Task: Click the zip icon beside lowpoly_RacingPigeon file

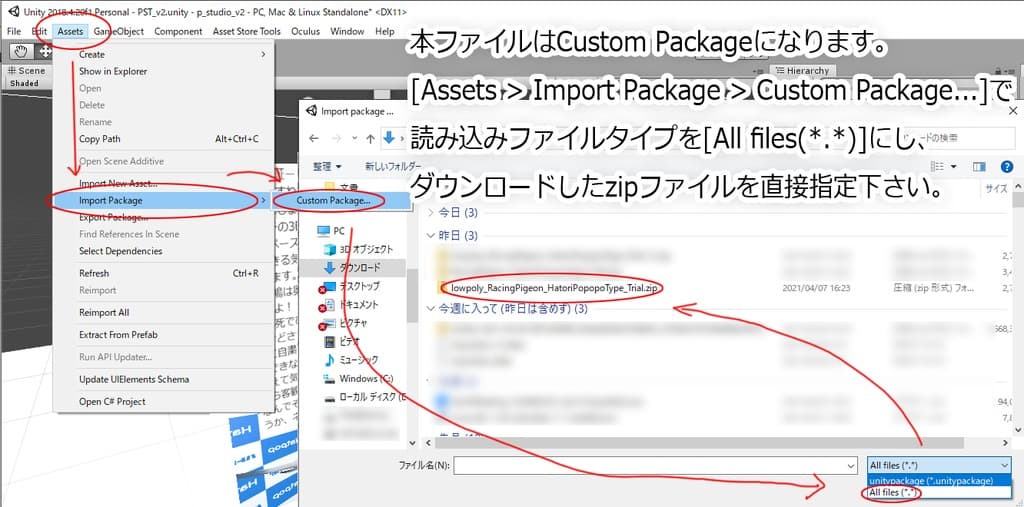Action: (445, 287)
